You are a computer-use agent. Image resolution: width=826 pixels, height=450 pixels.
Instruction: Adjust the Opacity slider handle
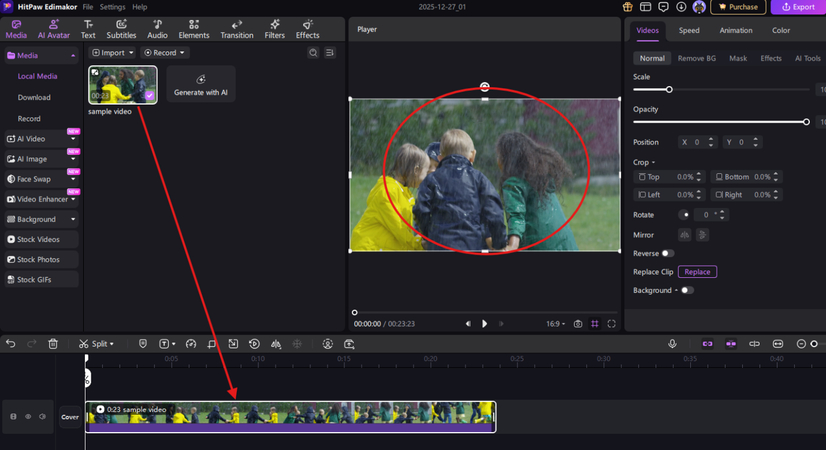806,122
